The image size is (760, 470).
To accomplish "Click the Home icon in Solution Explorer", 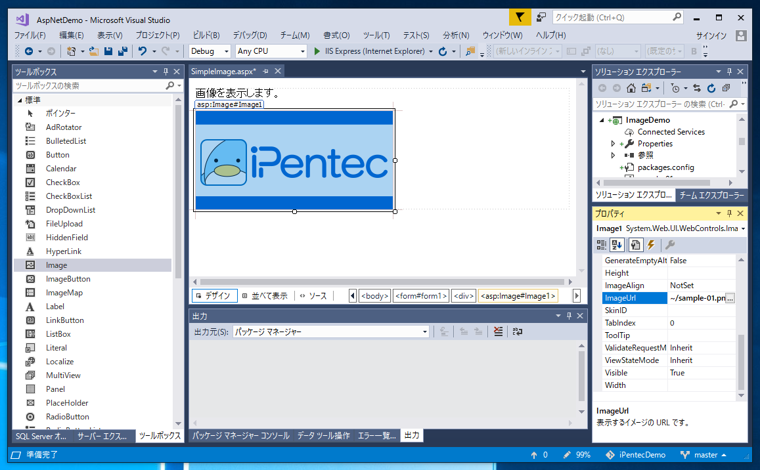I will [631, 88].
